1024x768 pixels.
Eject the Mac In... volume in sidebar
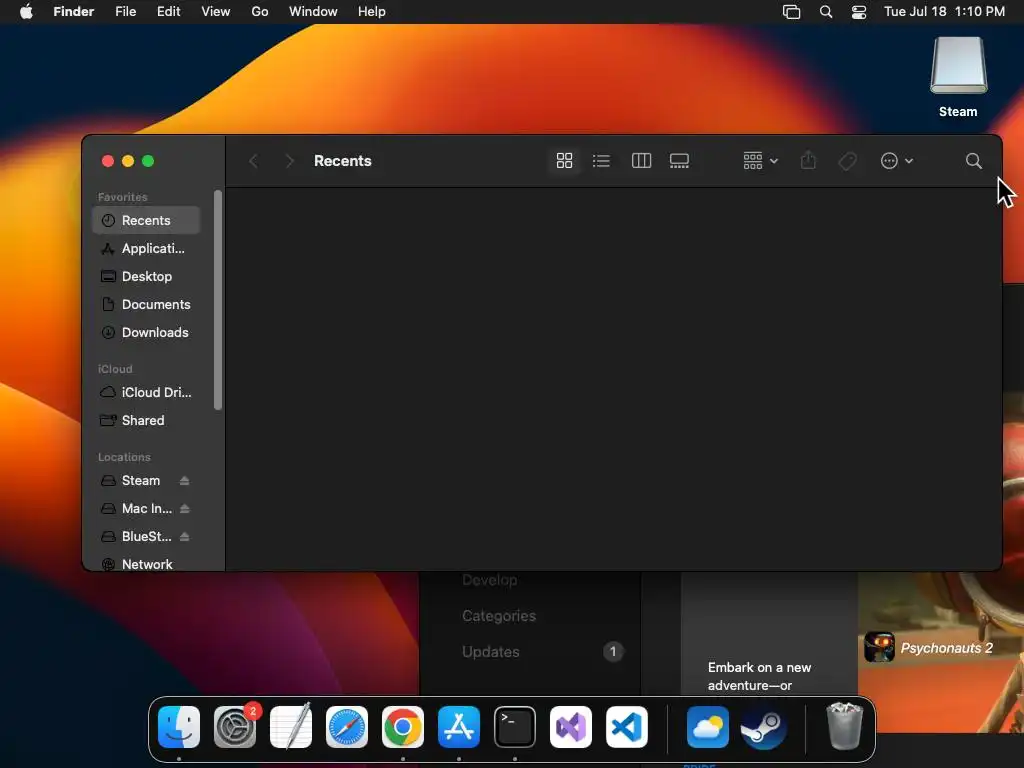tap(185, 509)
